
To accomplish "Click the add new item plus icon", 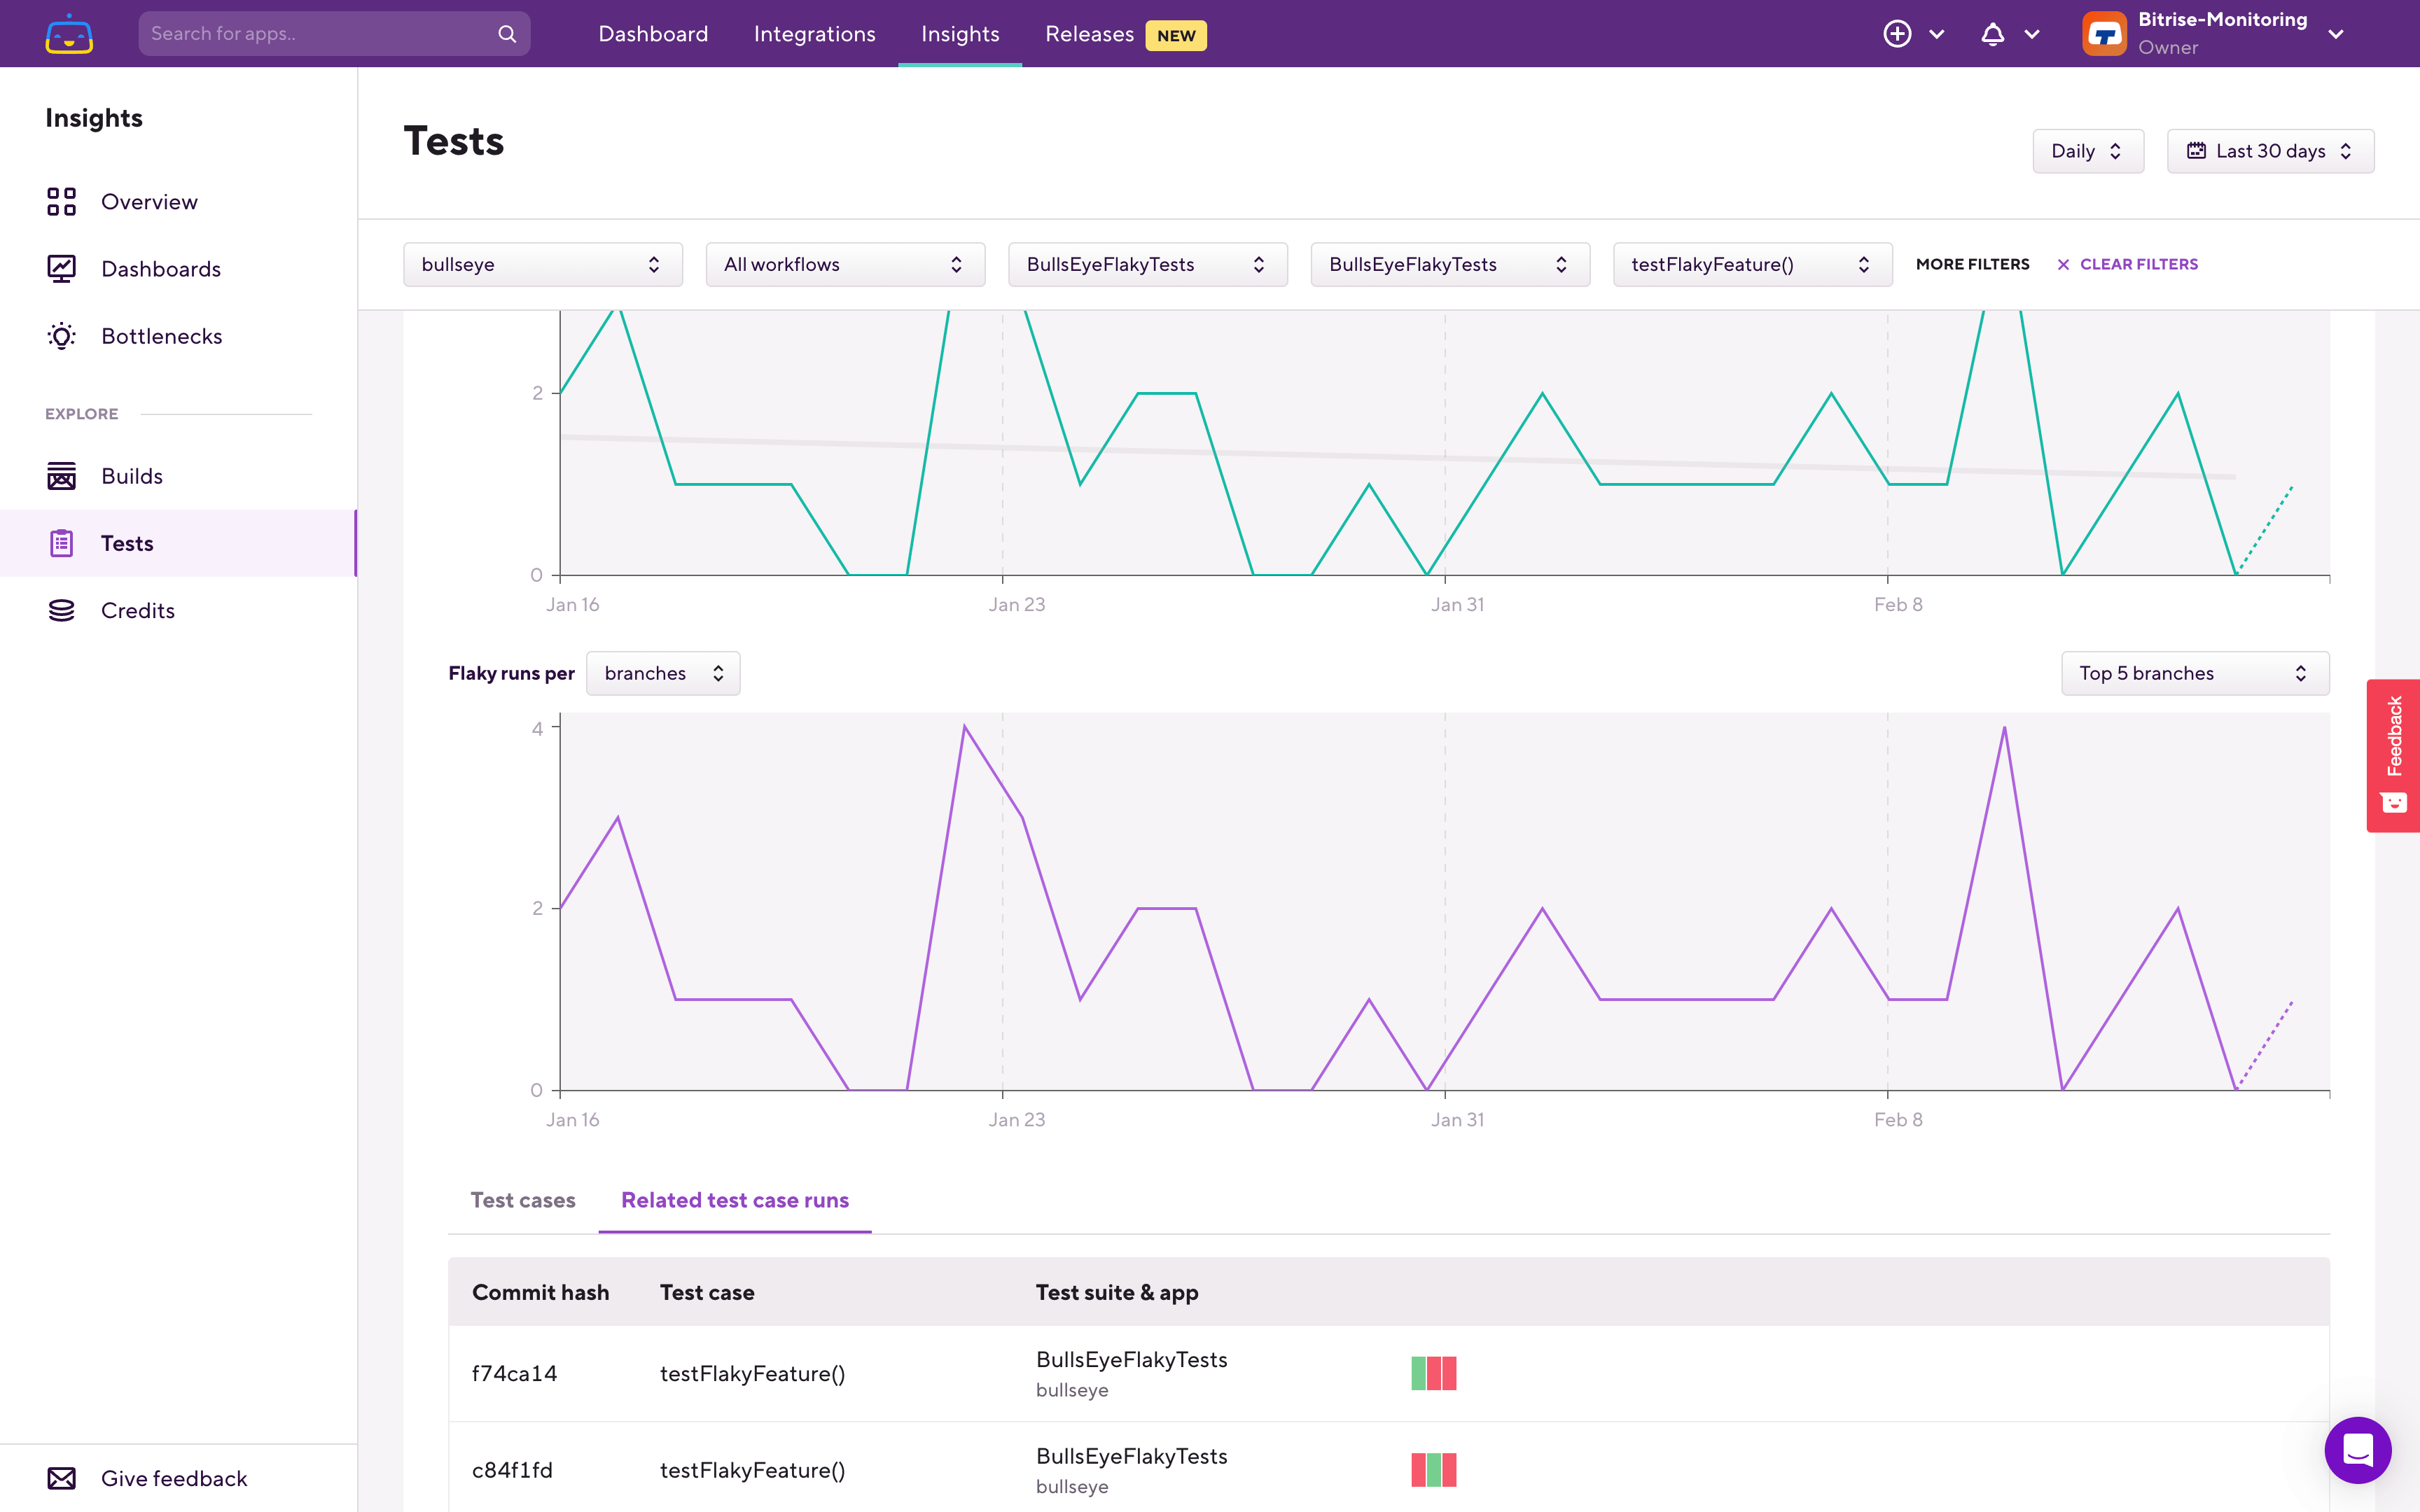I will click(x=1898, y=33).
